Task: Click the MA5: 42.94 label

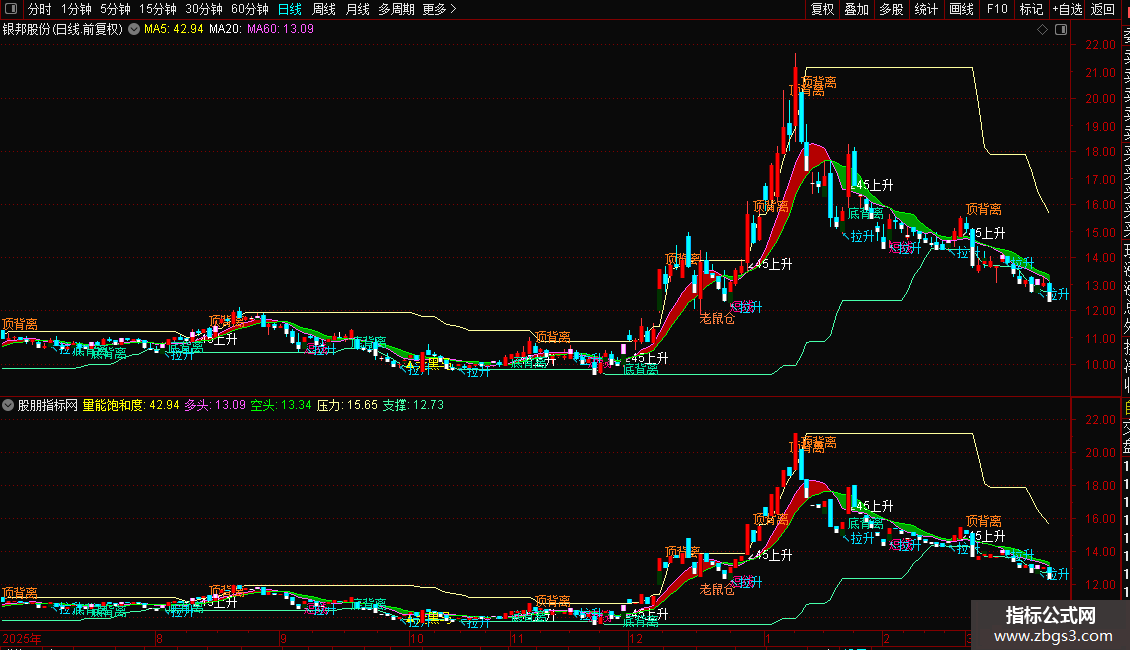Action: pos(174,30)
